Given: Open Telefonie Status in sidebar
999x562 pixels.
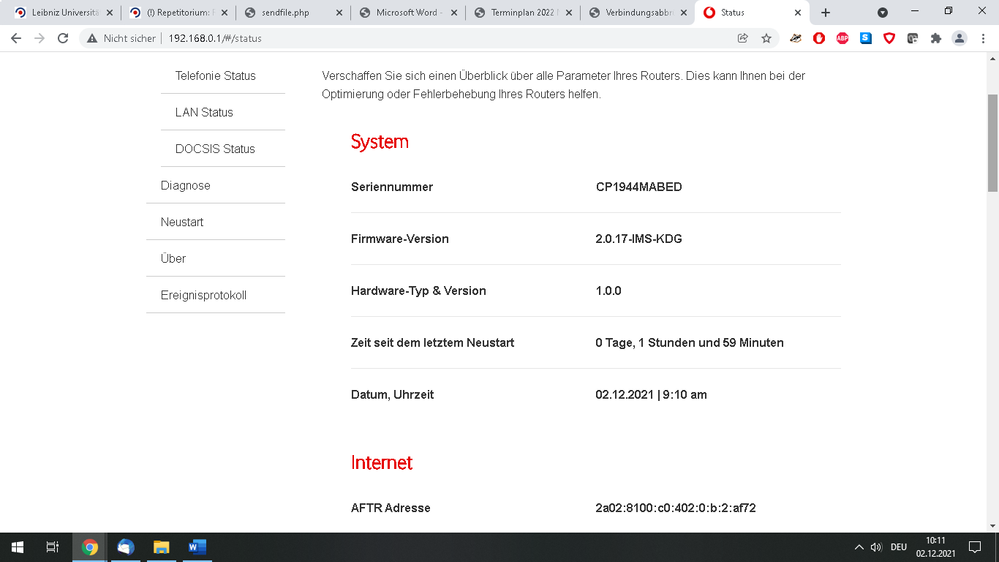Looking at the screenshot, I should click(215, 76).
